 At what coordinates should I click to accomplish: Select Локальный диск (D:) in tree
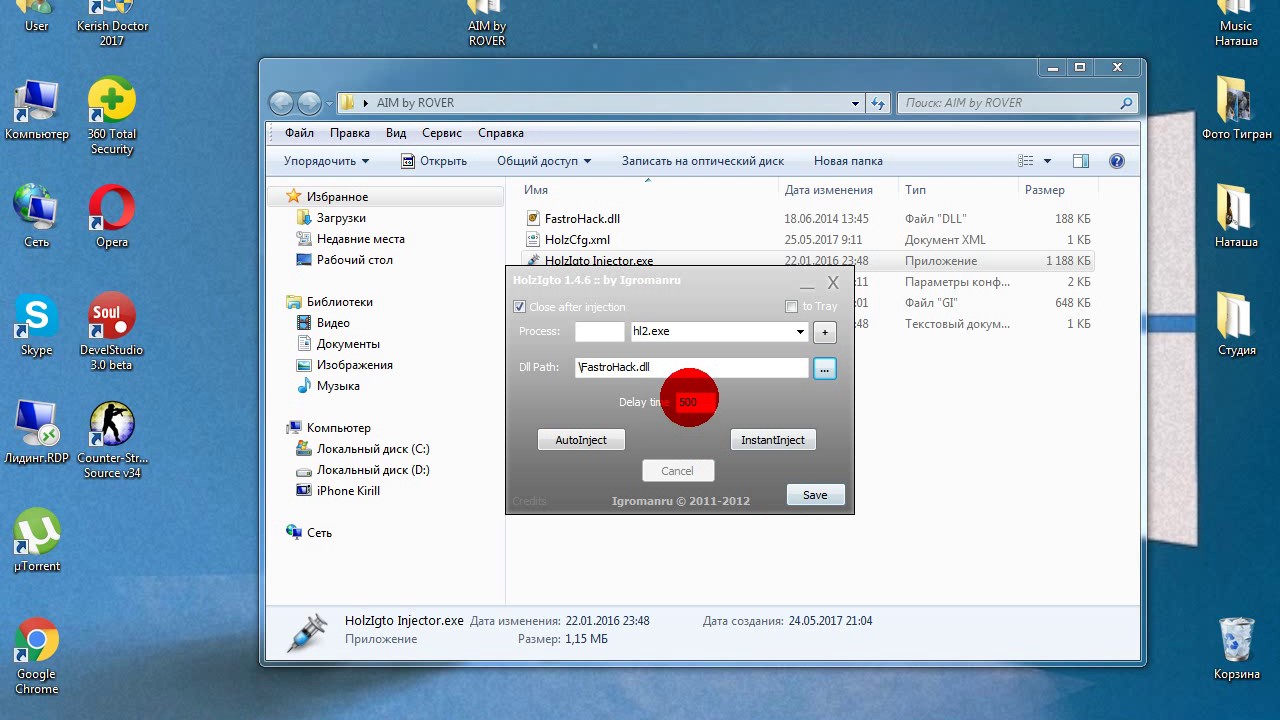coord(373,470)
